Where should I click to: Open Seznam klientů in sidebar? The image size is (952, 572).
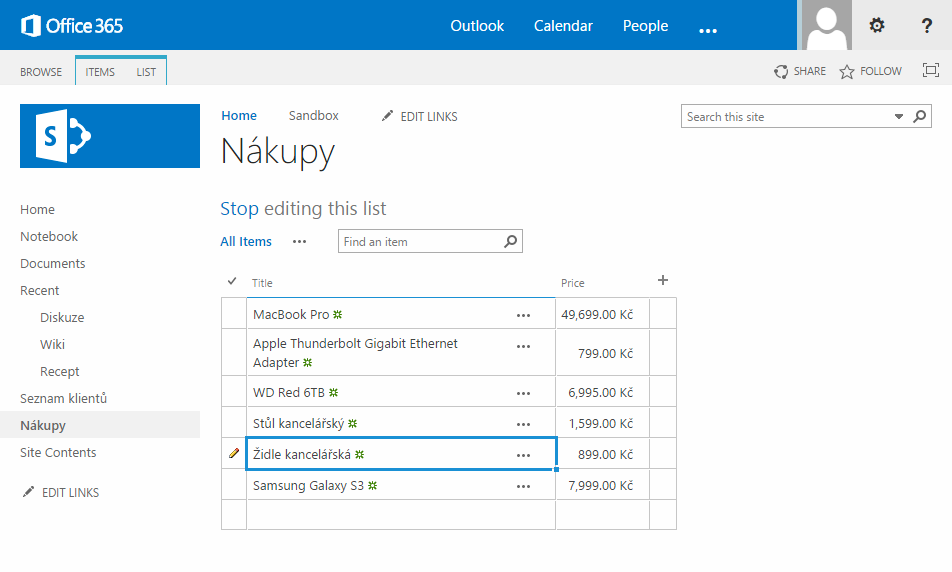63,398
